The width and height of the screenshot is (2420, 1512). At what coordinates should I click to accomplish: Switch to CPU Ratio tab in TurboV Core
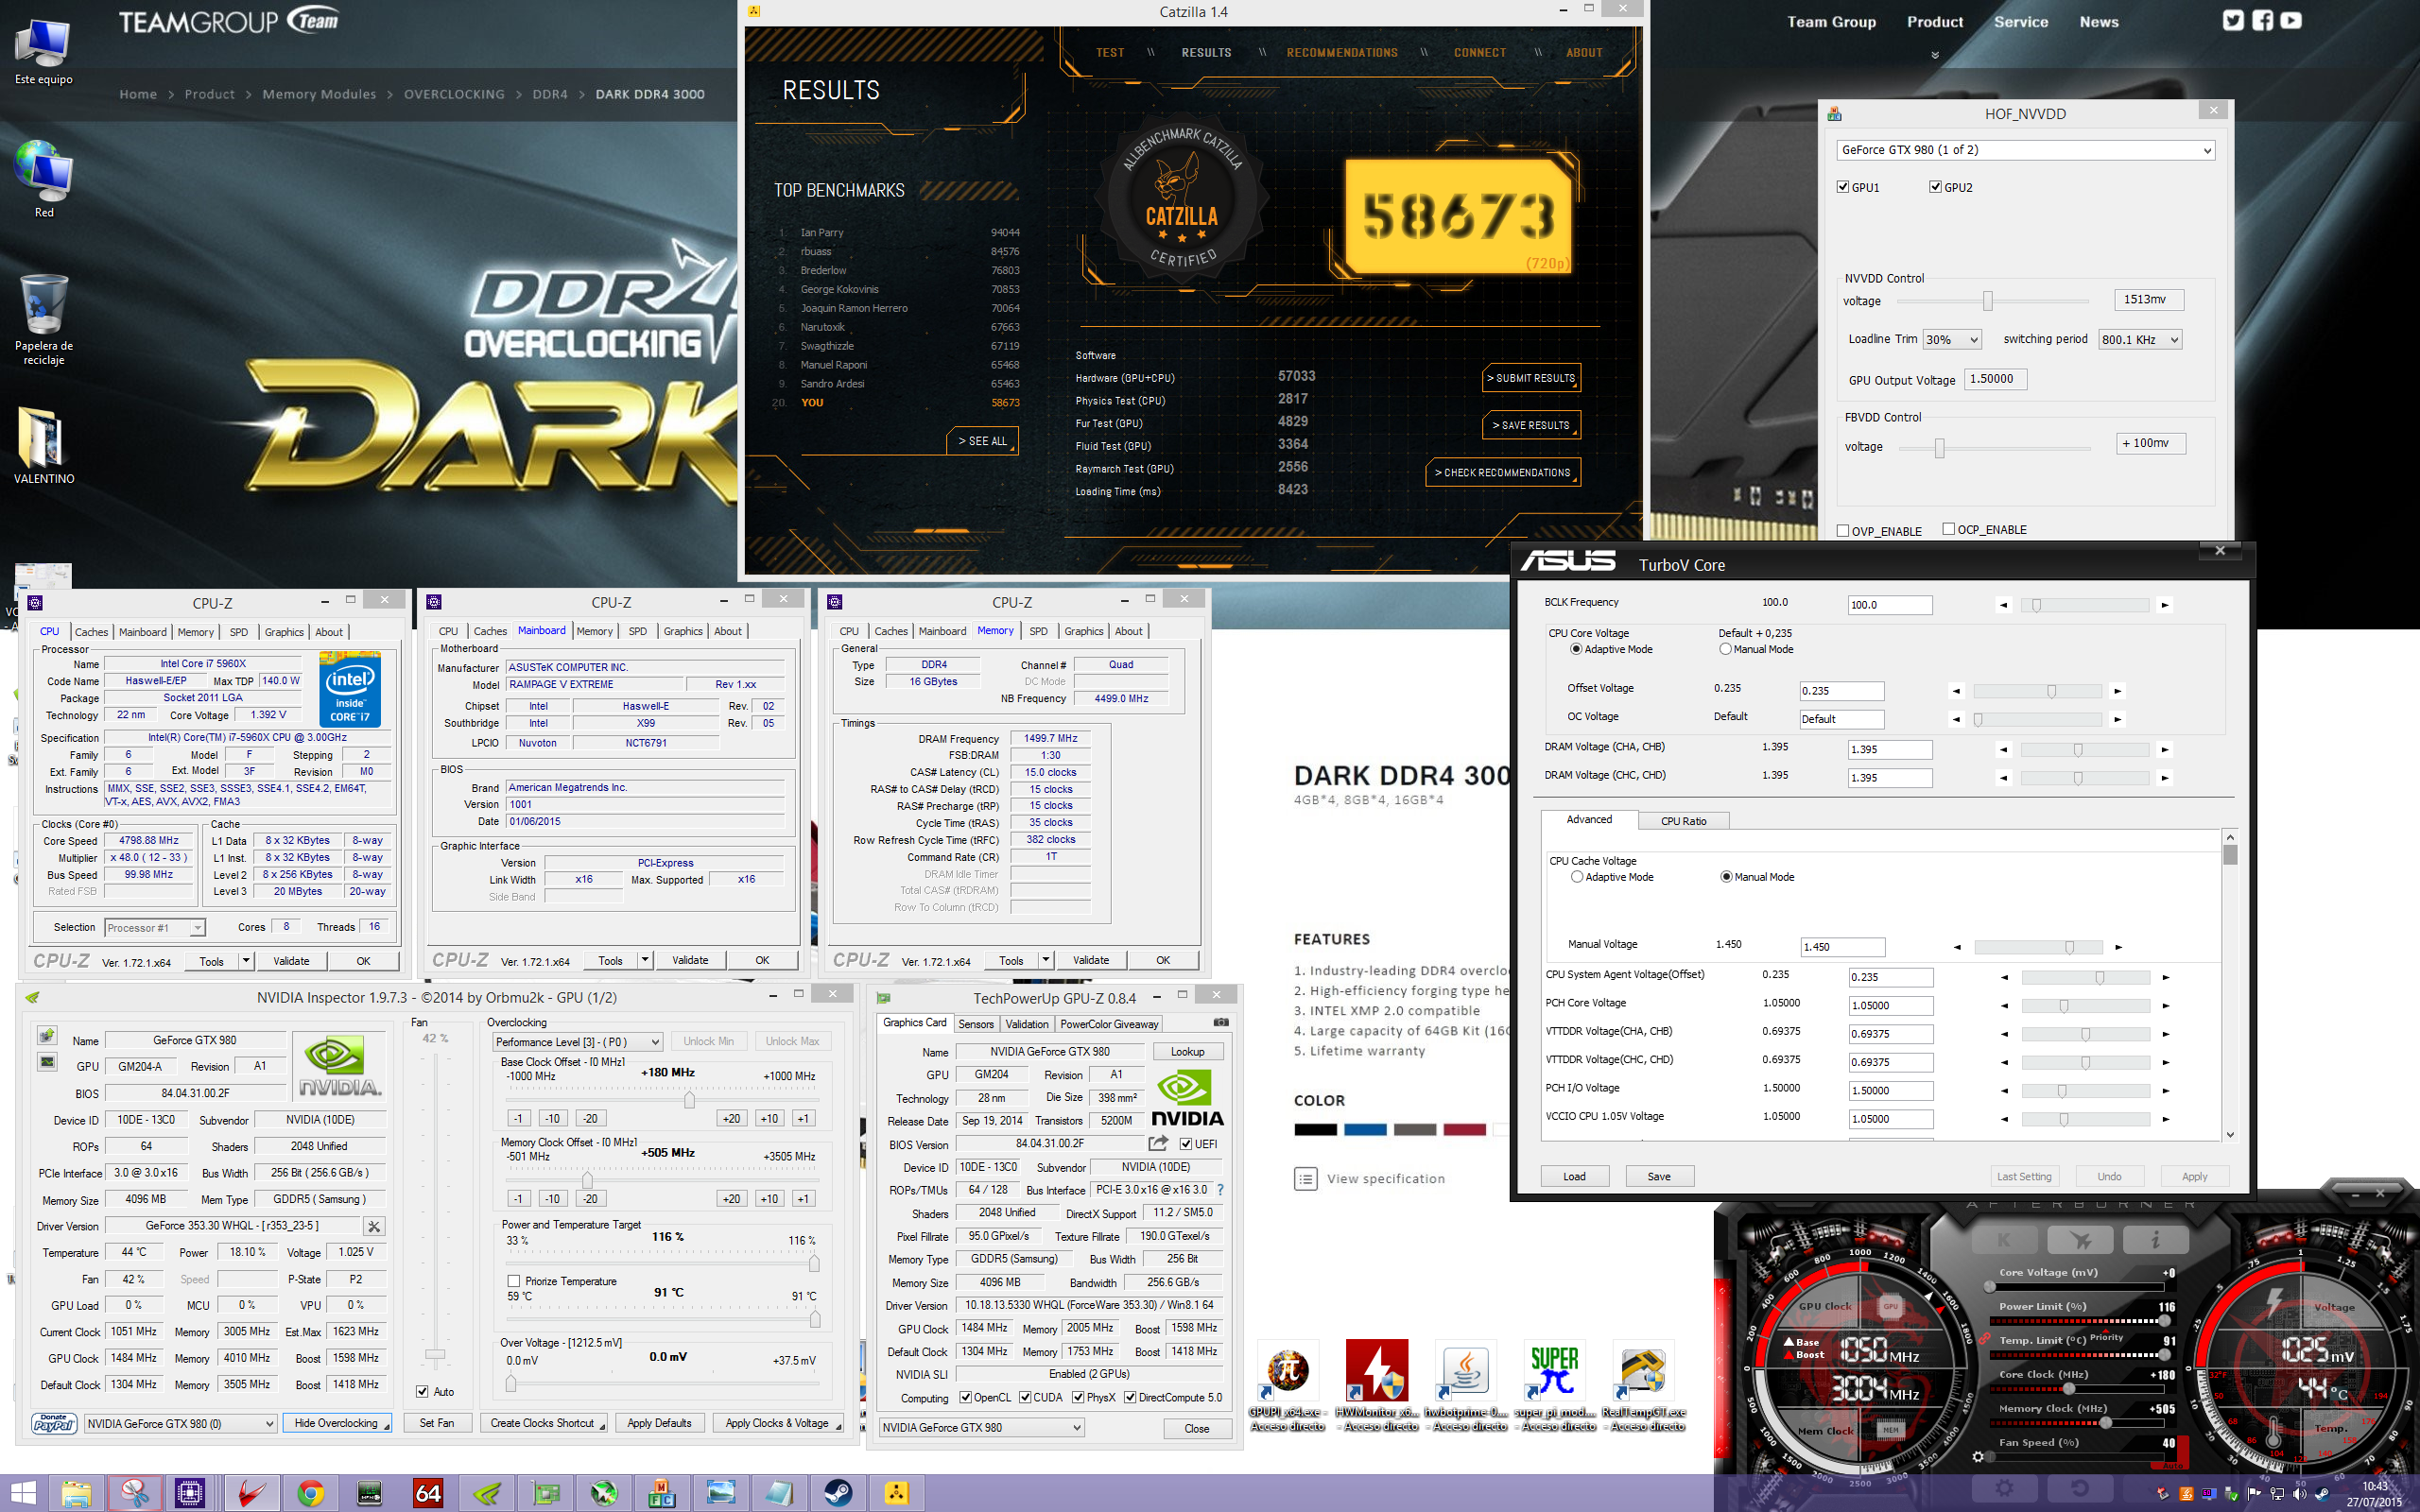1683,821
